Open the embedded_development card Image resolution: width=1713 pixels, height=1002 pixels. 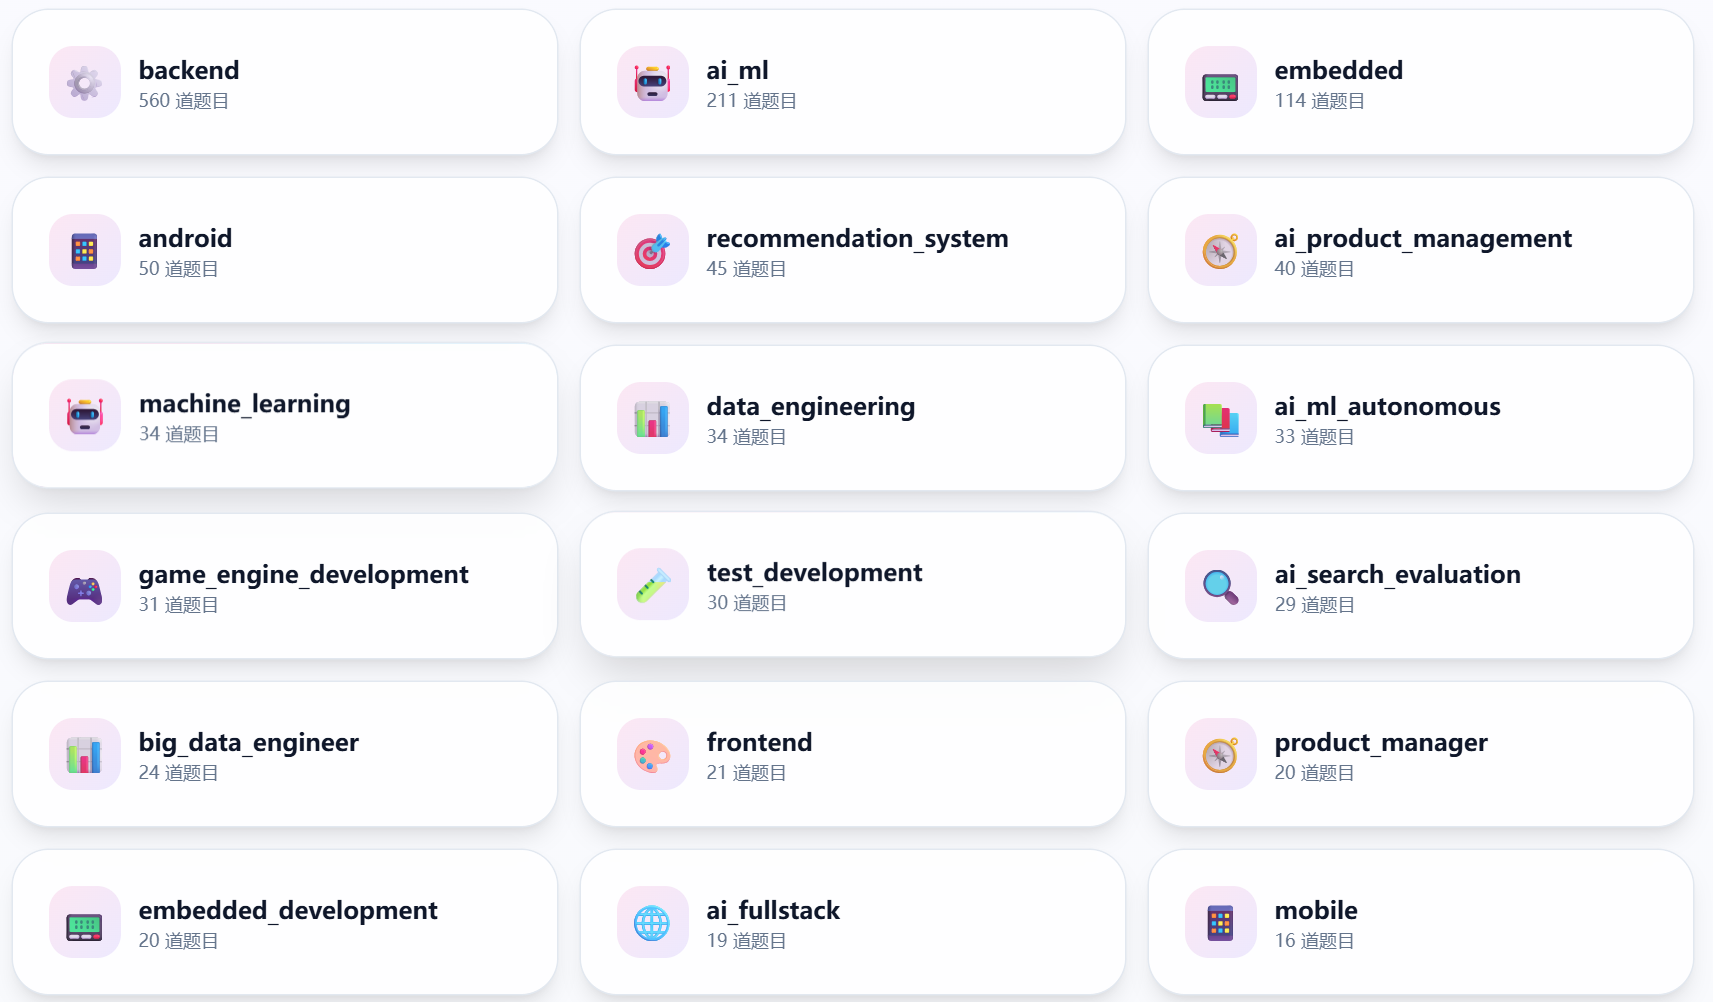285,922
